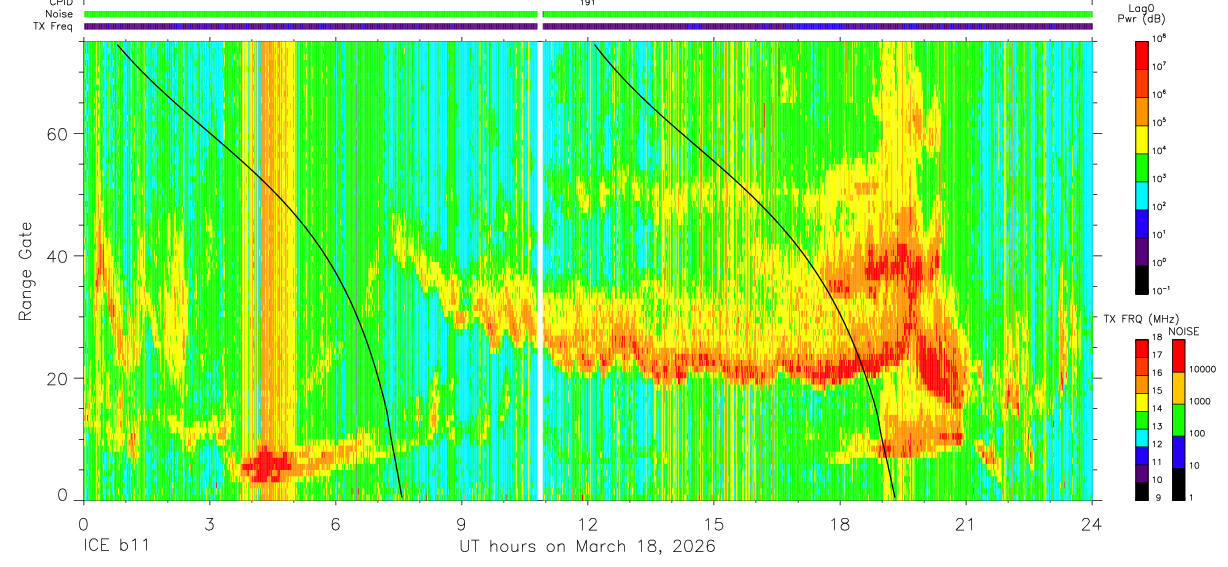Click the 191 CPID value above the plot
This screenshot has width=1228, height=567.
click(588, 4)
